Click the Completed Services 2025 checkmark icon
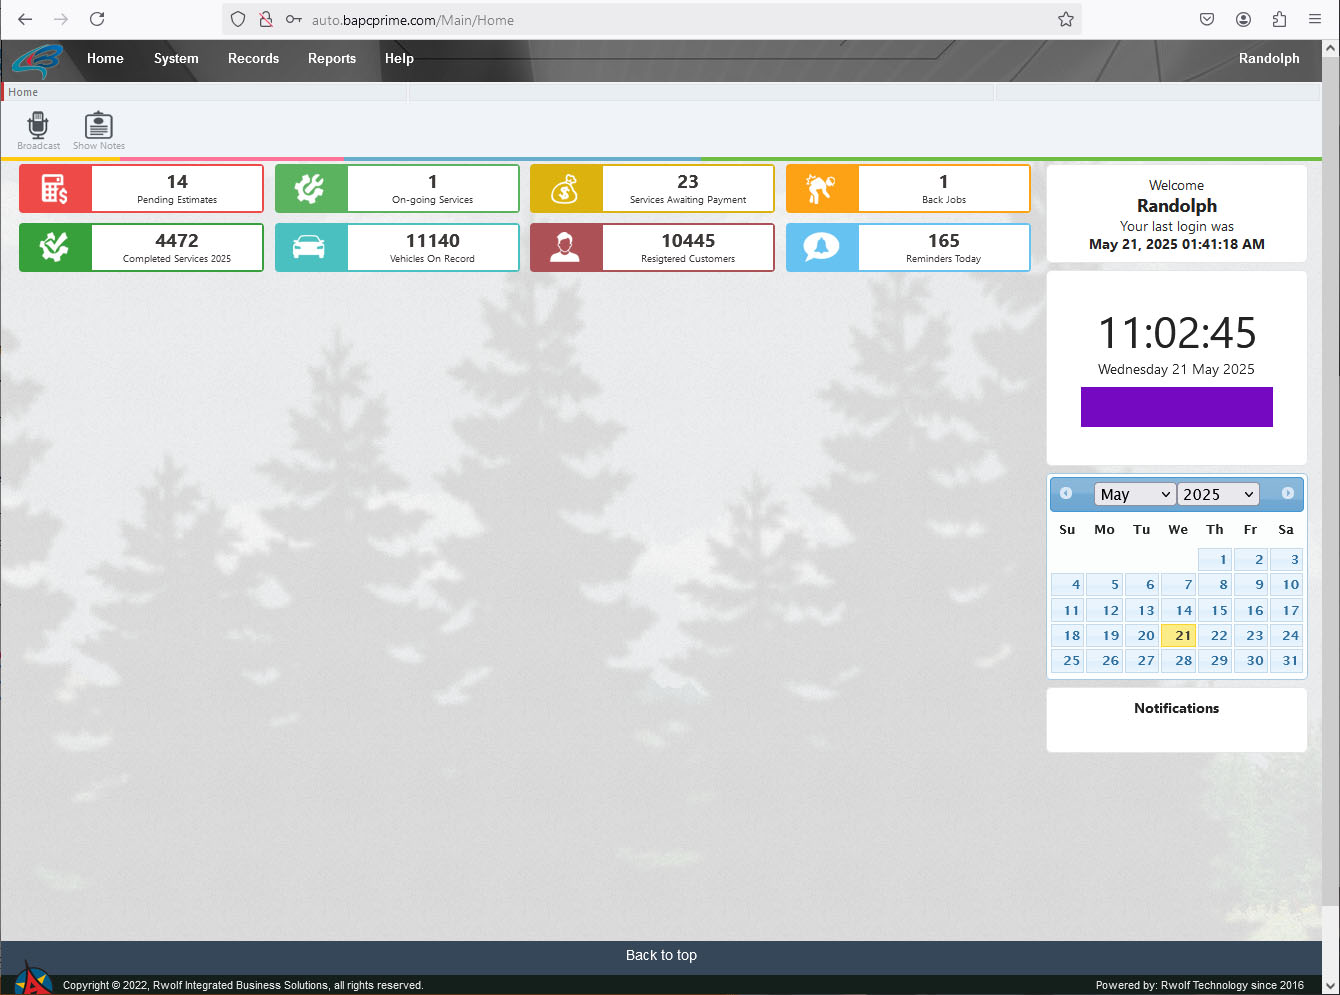This screenshot has width=1340, height=995. (55, 247)
